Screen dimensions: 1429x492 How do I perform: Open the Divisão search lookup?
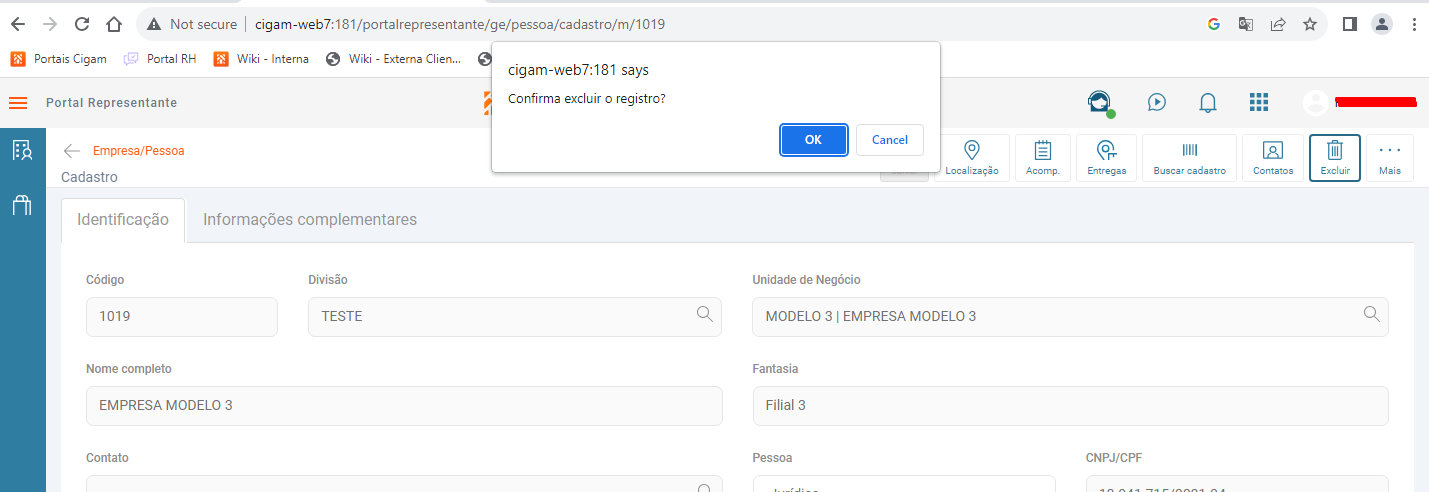click(x=704, y=314)
